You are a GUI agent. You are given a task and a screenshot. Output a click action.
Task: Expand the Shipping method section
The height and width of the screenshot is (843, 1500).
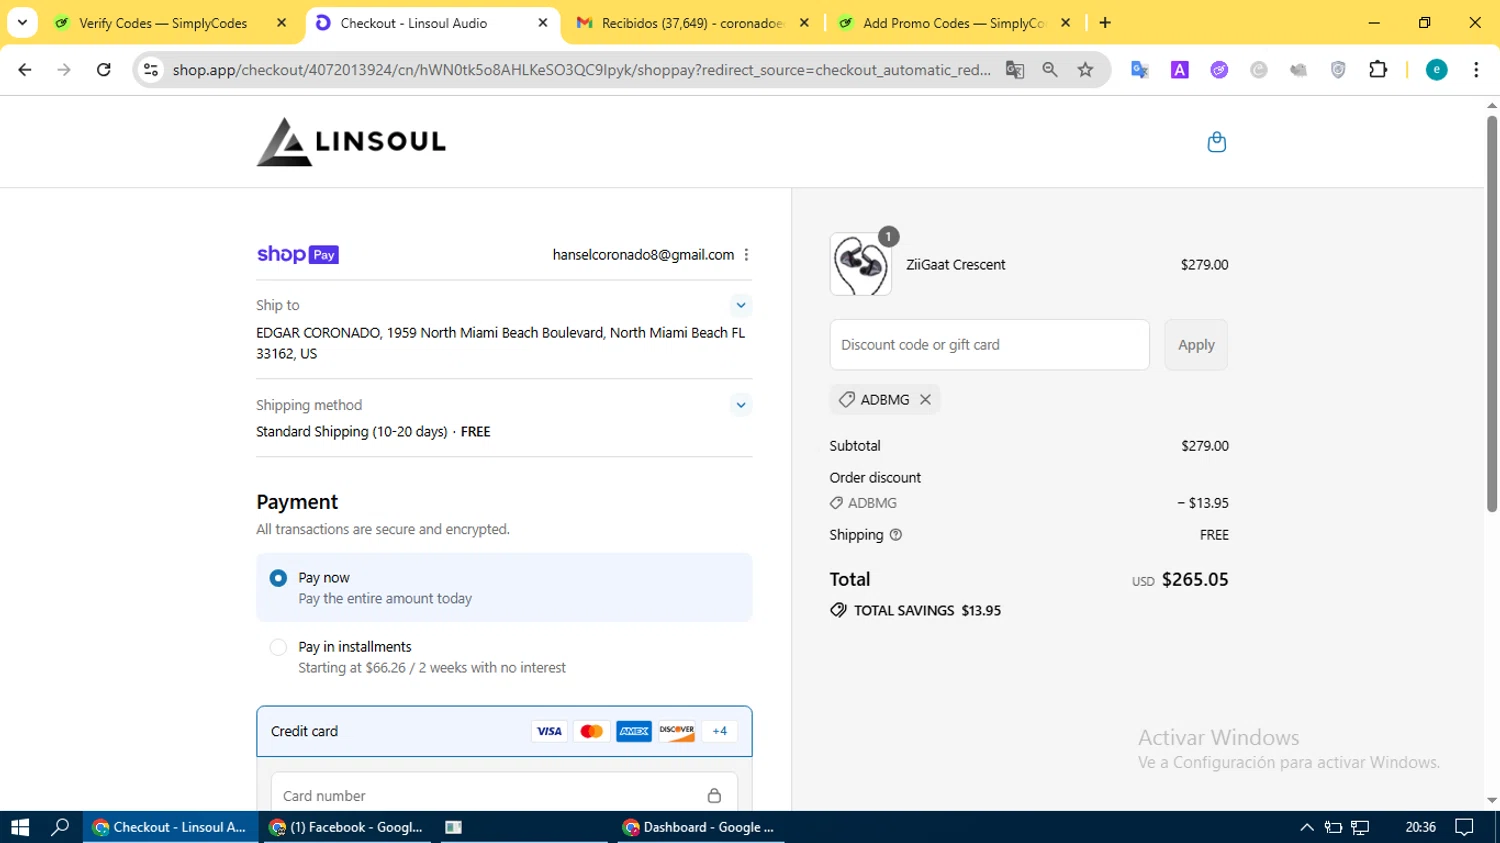click(x=741, y=405)
